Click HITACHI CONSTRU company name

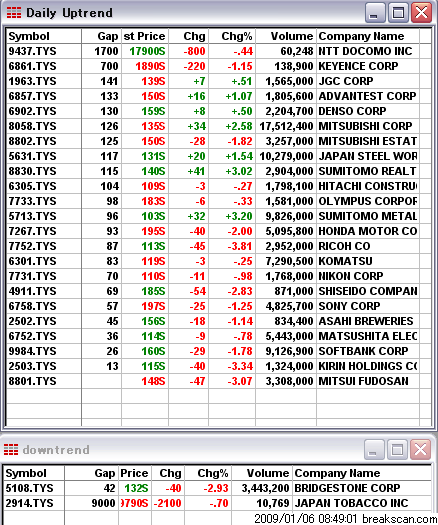click(x=368, y=186)
